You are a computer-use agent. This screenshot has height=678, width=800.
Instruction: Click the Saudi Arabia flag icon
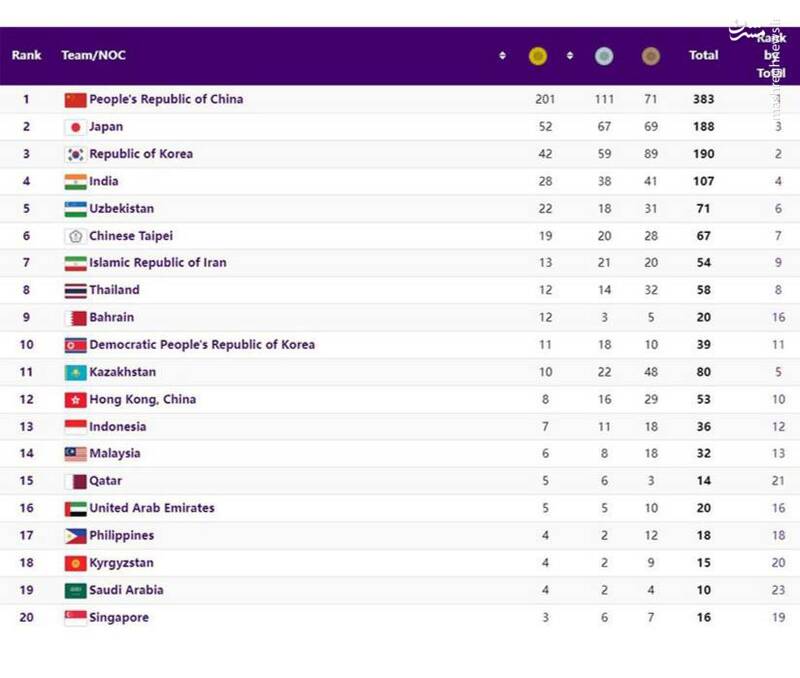(75, 590)
